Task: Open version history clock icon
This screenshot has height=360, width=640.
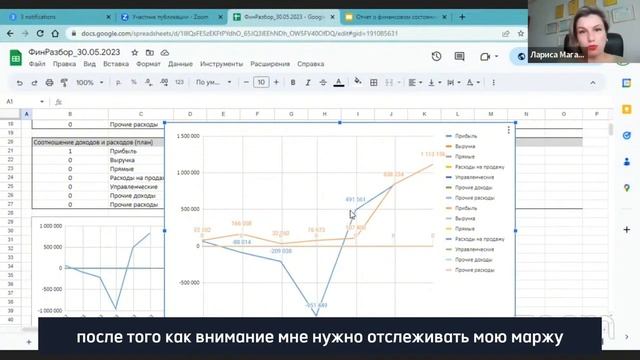Action: coord(436,56)
